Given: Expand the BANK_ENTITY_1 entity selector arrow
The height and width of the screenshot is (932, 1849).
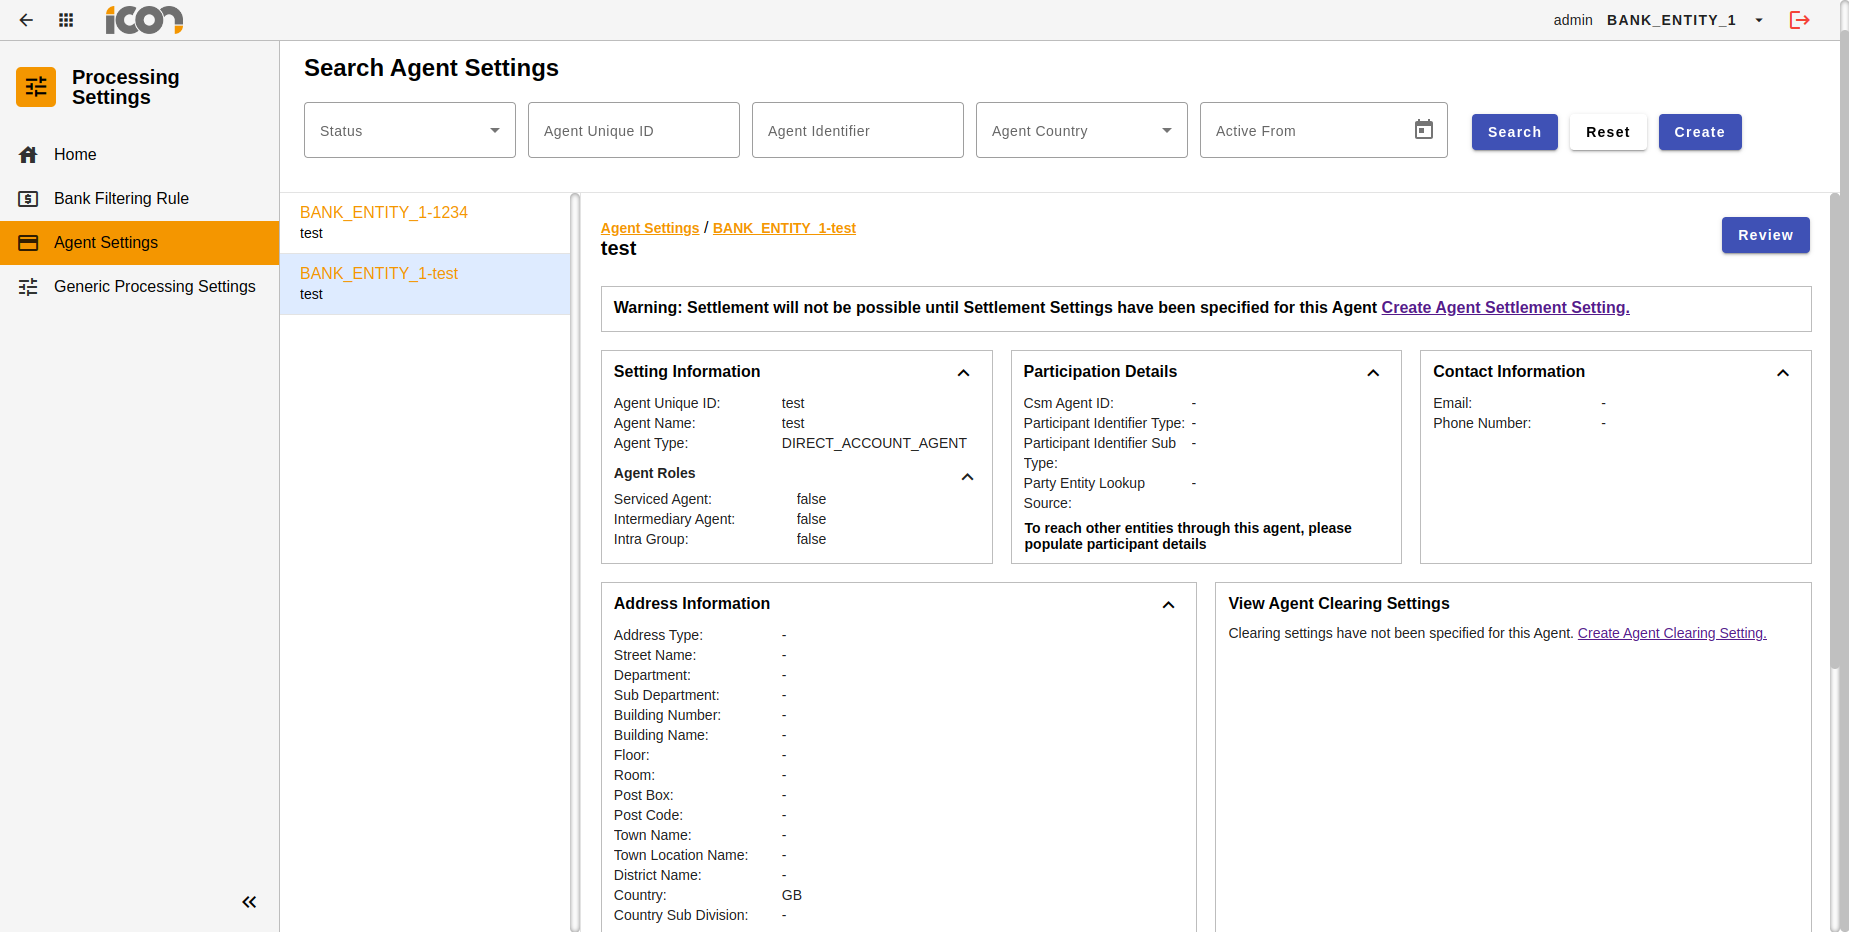Looking at the screenshot, I should coord(1759,20).
